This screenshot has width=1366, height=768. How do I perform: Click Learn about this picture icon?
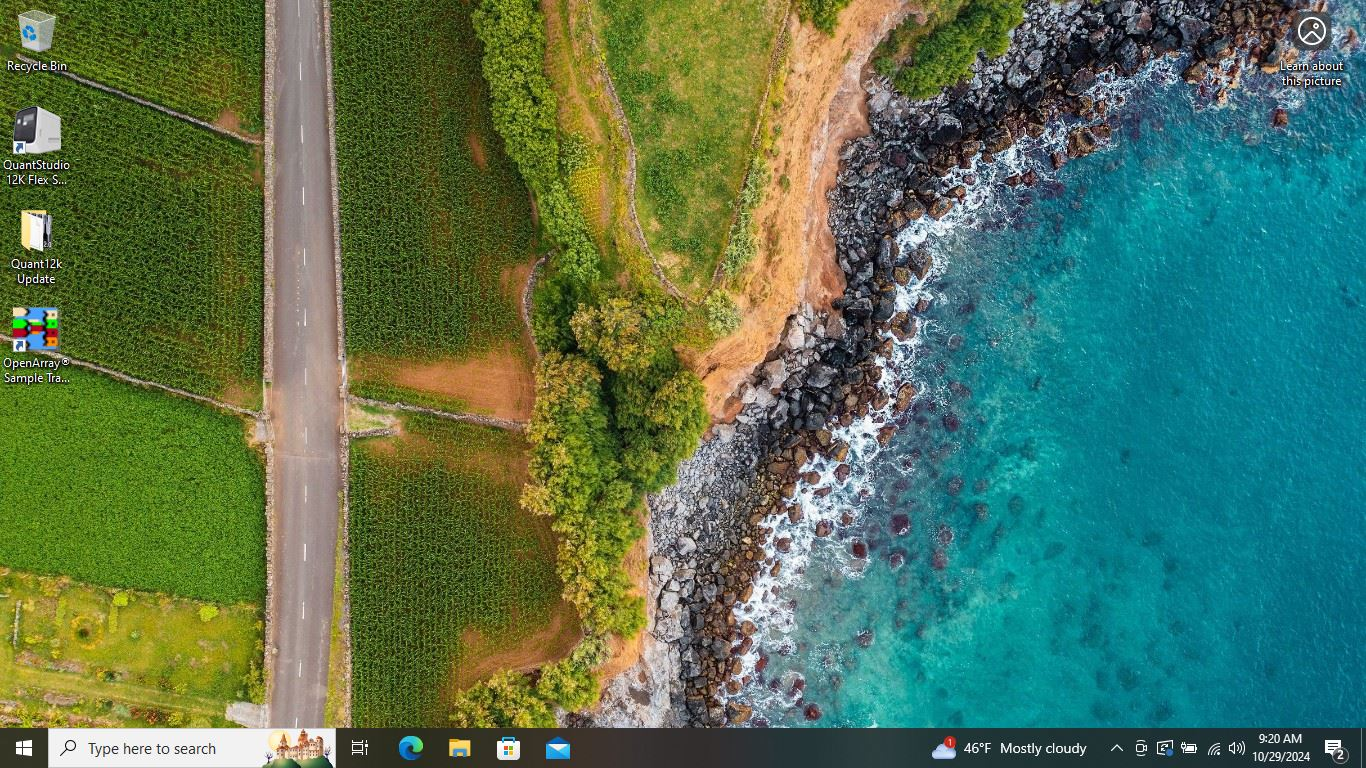[x=1311, y=50]
